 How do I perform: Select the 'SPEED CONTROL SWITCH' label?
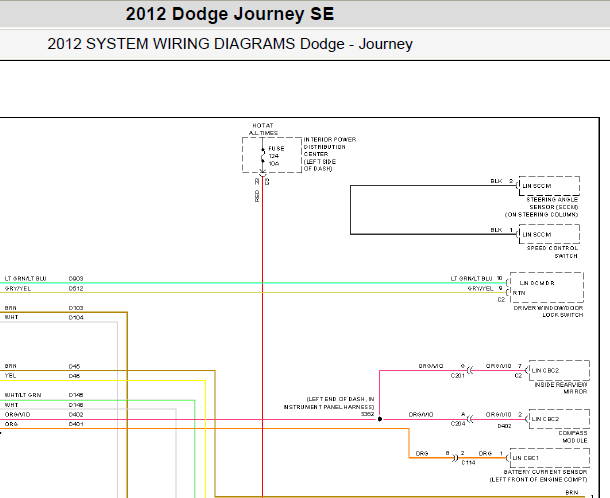[x=552, y=252]
